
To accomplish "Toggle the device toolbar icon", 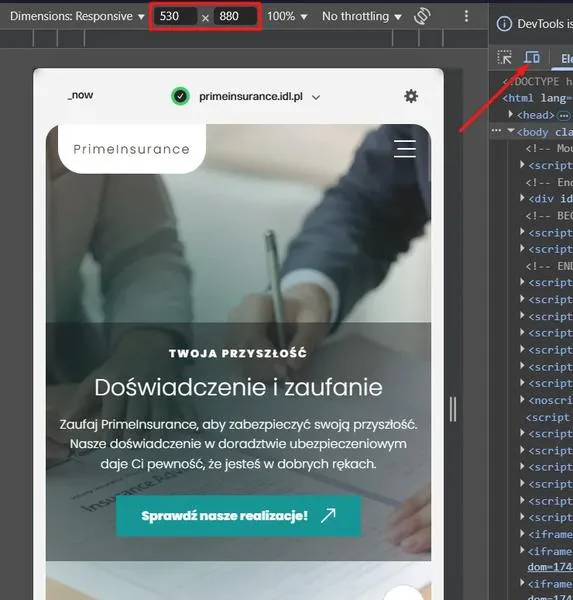I will pyautogui.click(x=532, y=57).
